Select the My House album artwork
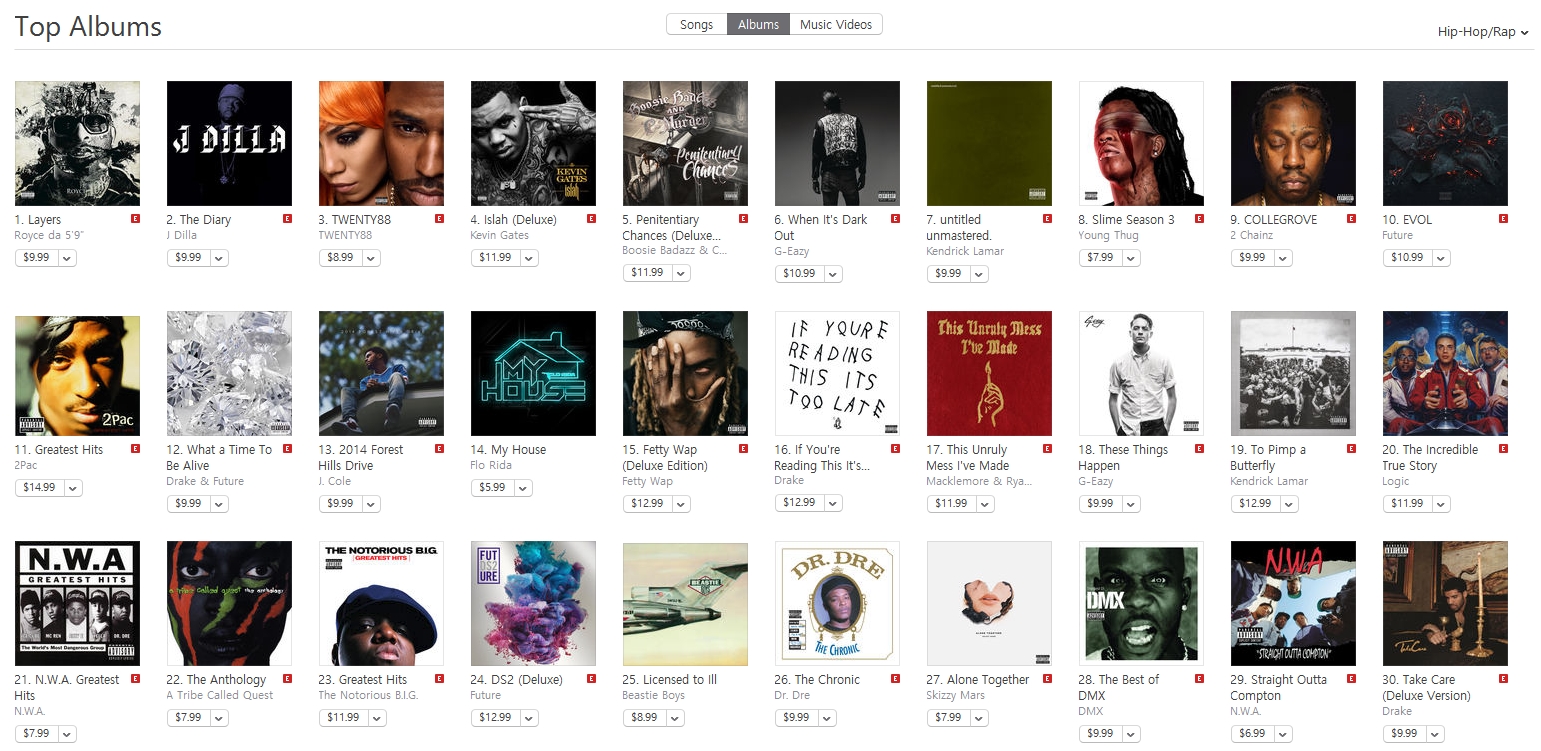1541x751 pixels. click(x=533, y=373)
